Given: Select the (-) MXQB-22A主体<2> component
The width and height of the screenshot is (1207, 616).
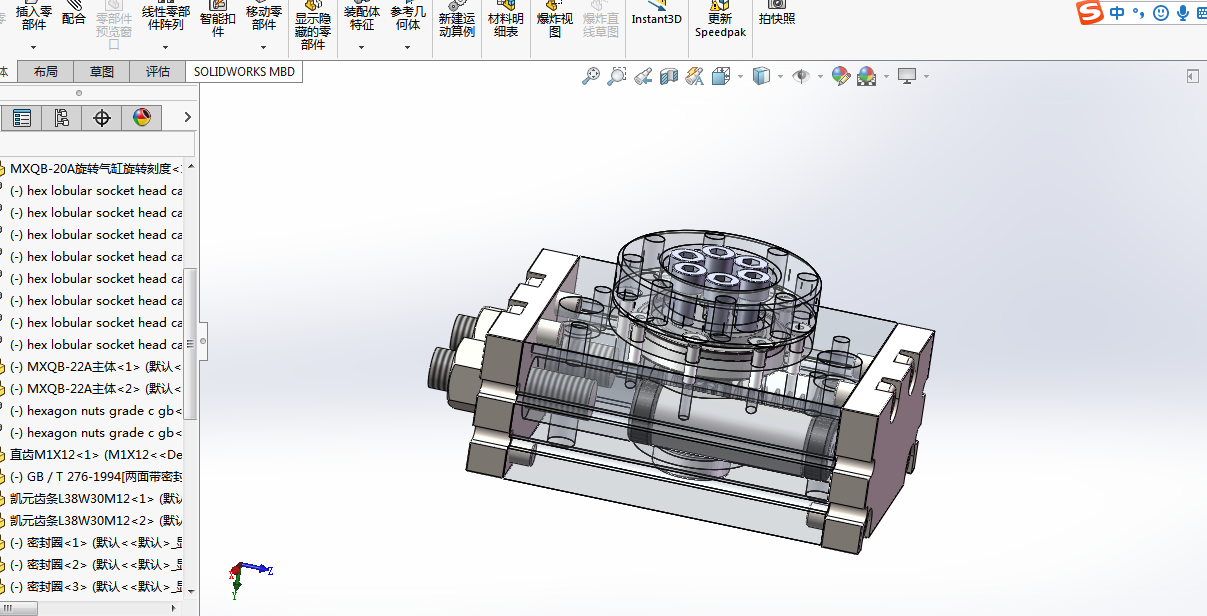Looking at the screenshot, I should pyautogui.click(x=96, y=388).
